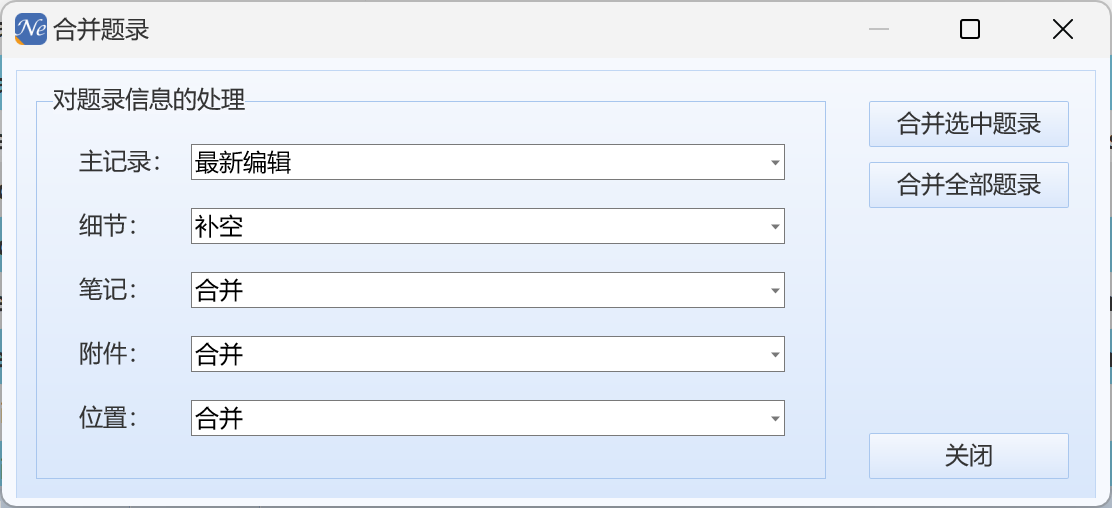Maximize the 合并题录 dialog window
This screenshot has height=508, width=1112.
(x=969, y=30)
